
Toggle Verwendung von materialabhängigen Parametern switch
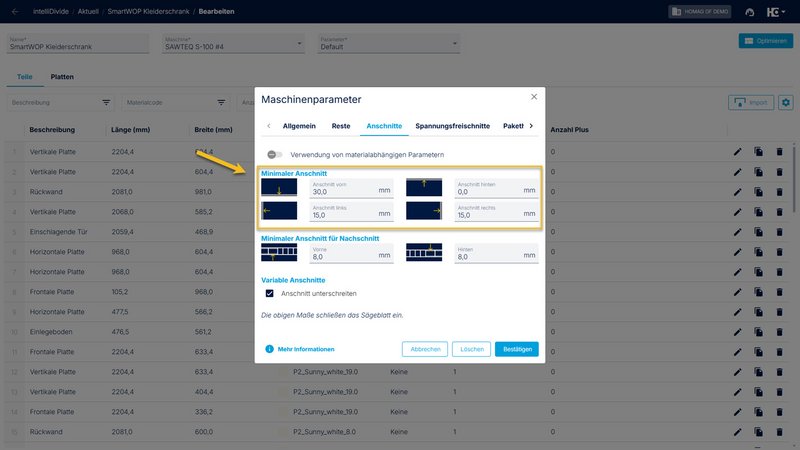pos(274,155)
